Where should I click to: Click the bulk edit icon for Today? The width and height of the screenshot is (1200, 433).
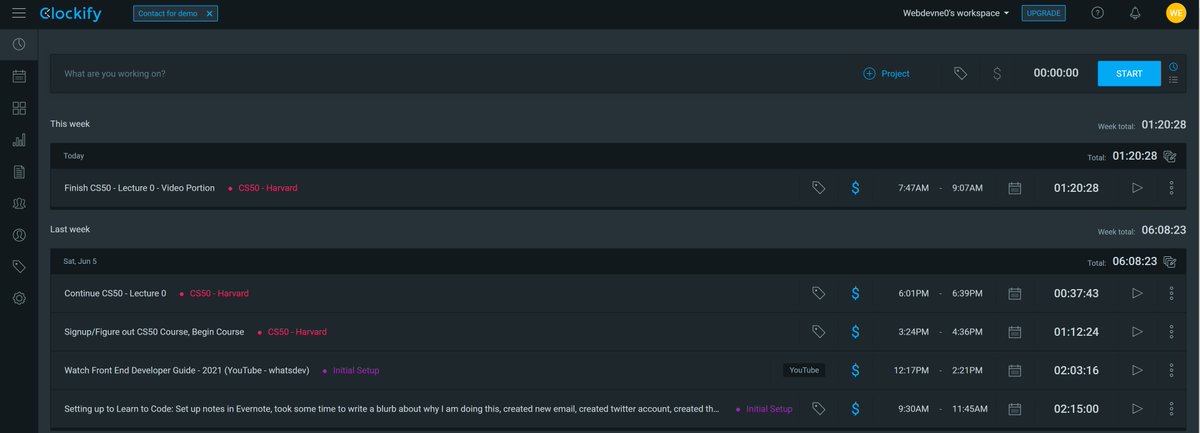click(x=1170, y=156)
